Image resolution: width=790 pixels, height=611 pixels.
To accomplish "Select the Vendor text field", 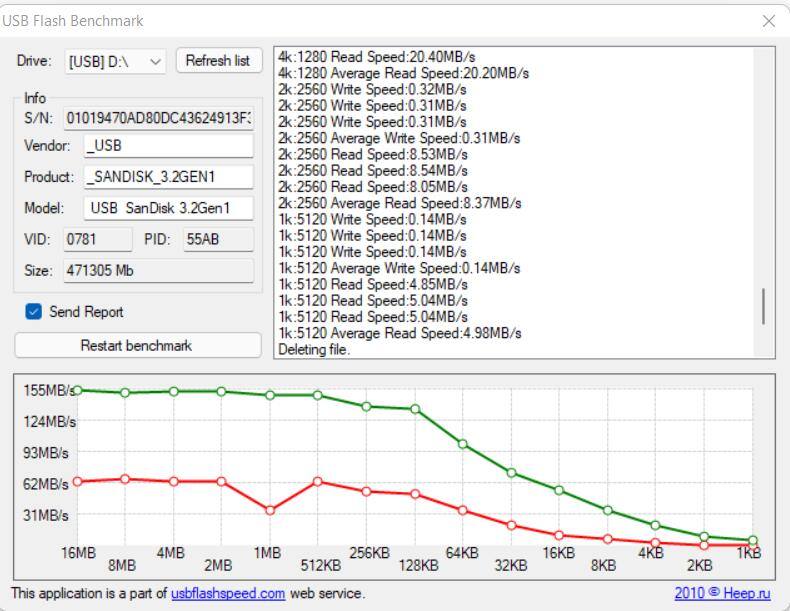I will [x=167, y=146].
